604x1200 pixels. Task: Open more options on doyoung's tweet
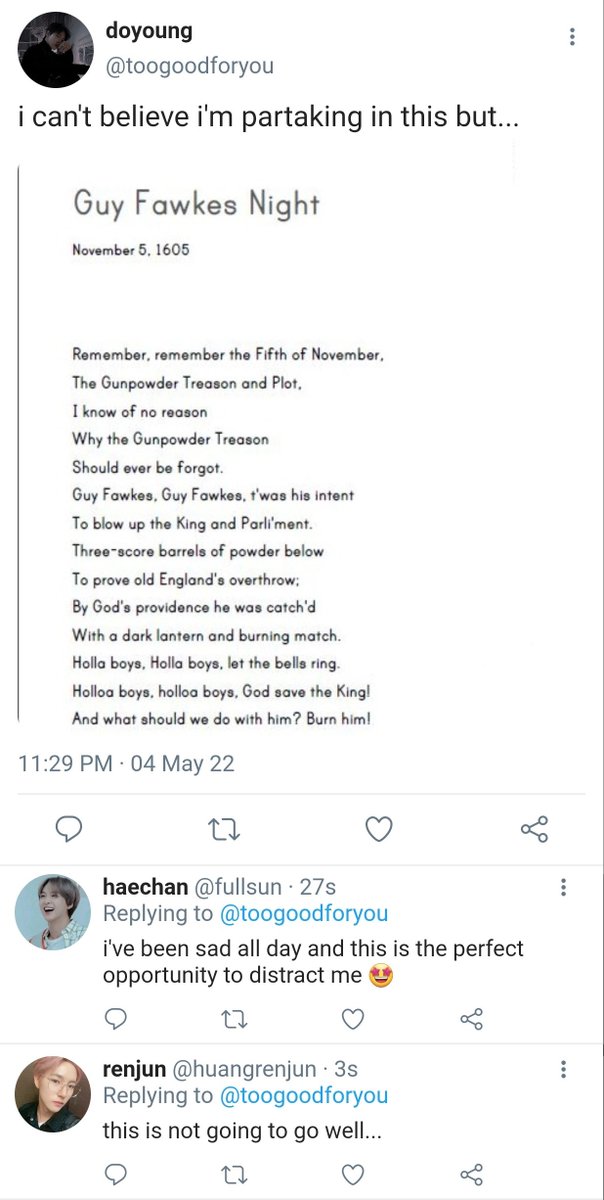click(x=572, y=37)
